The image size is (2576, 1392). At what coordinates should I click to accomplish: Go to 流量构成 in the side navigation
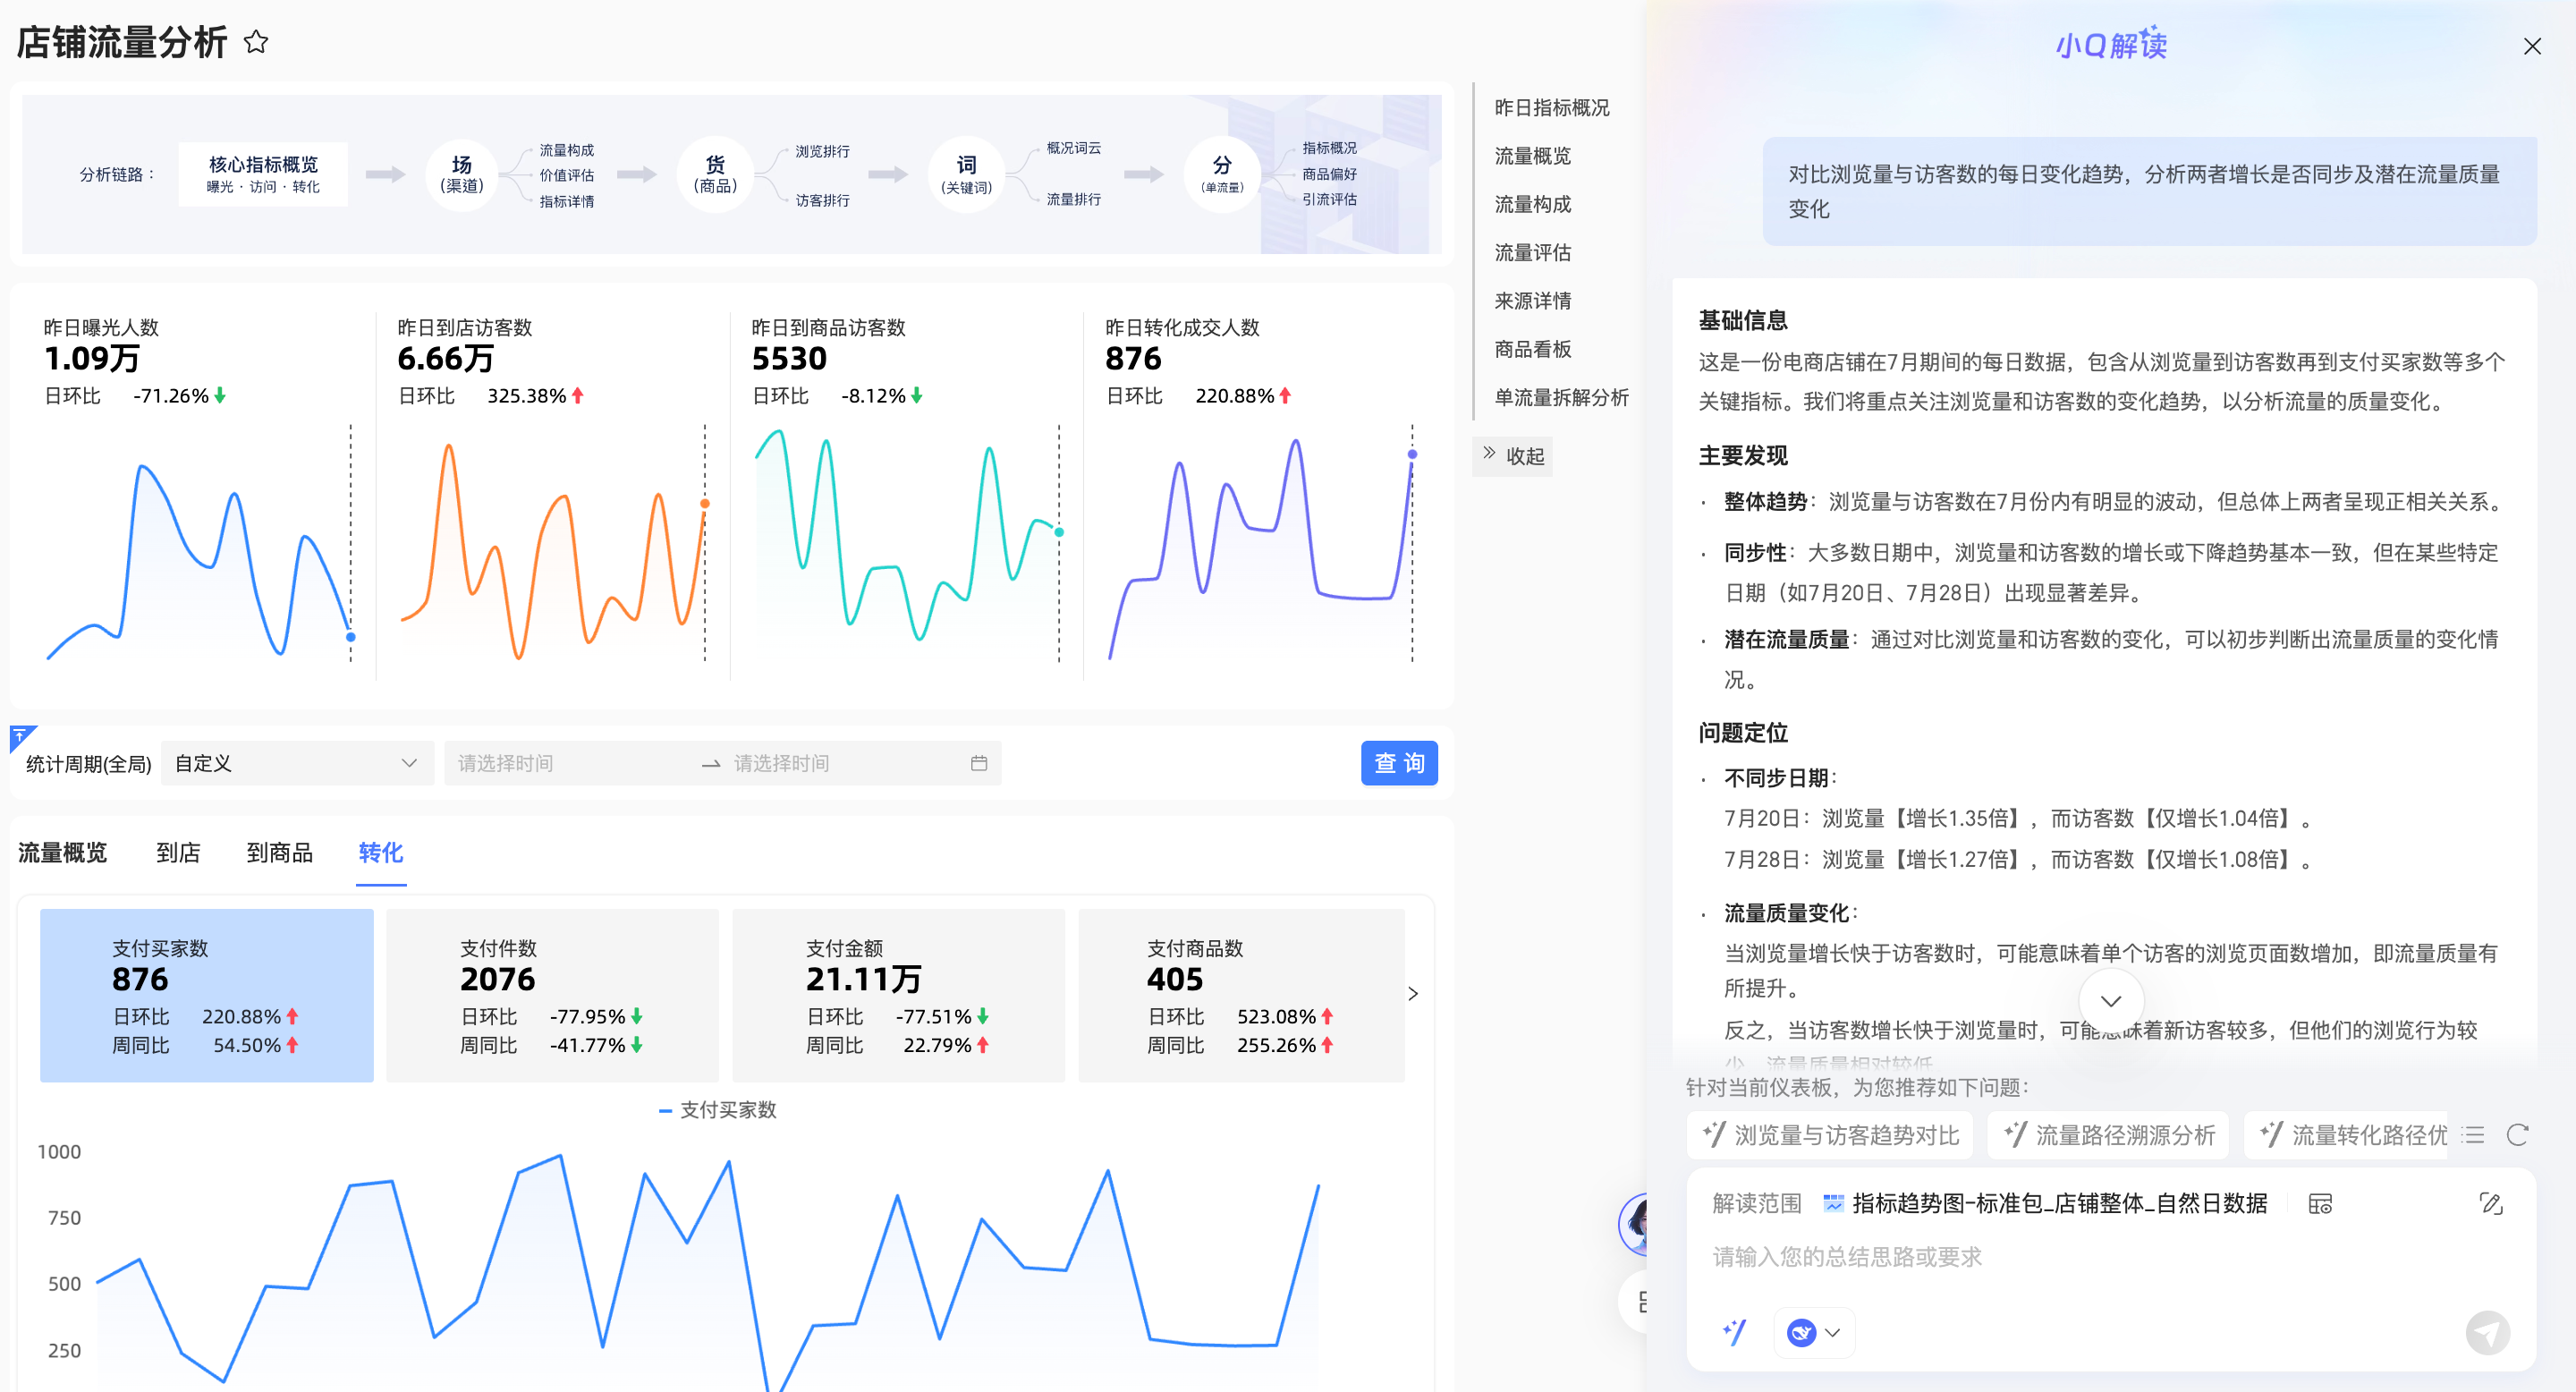[x=1532, y=204]
